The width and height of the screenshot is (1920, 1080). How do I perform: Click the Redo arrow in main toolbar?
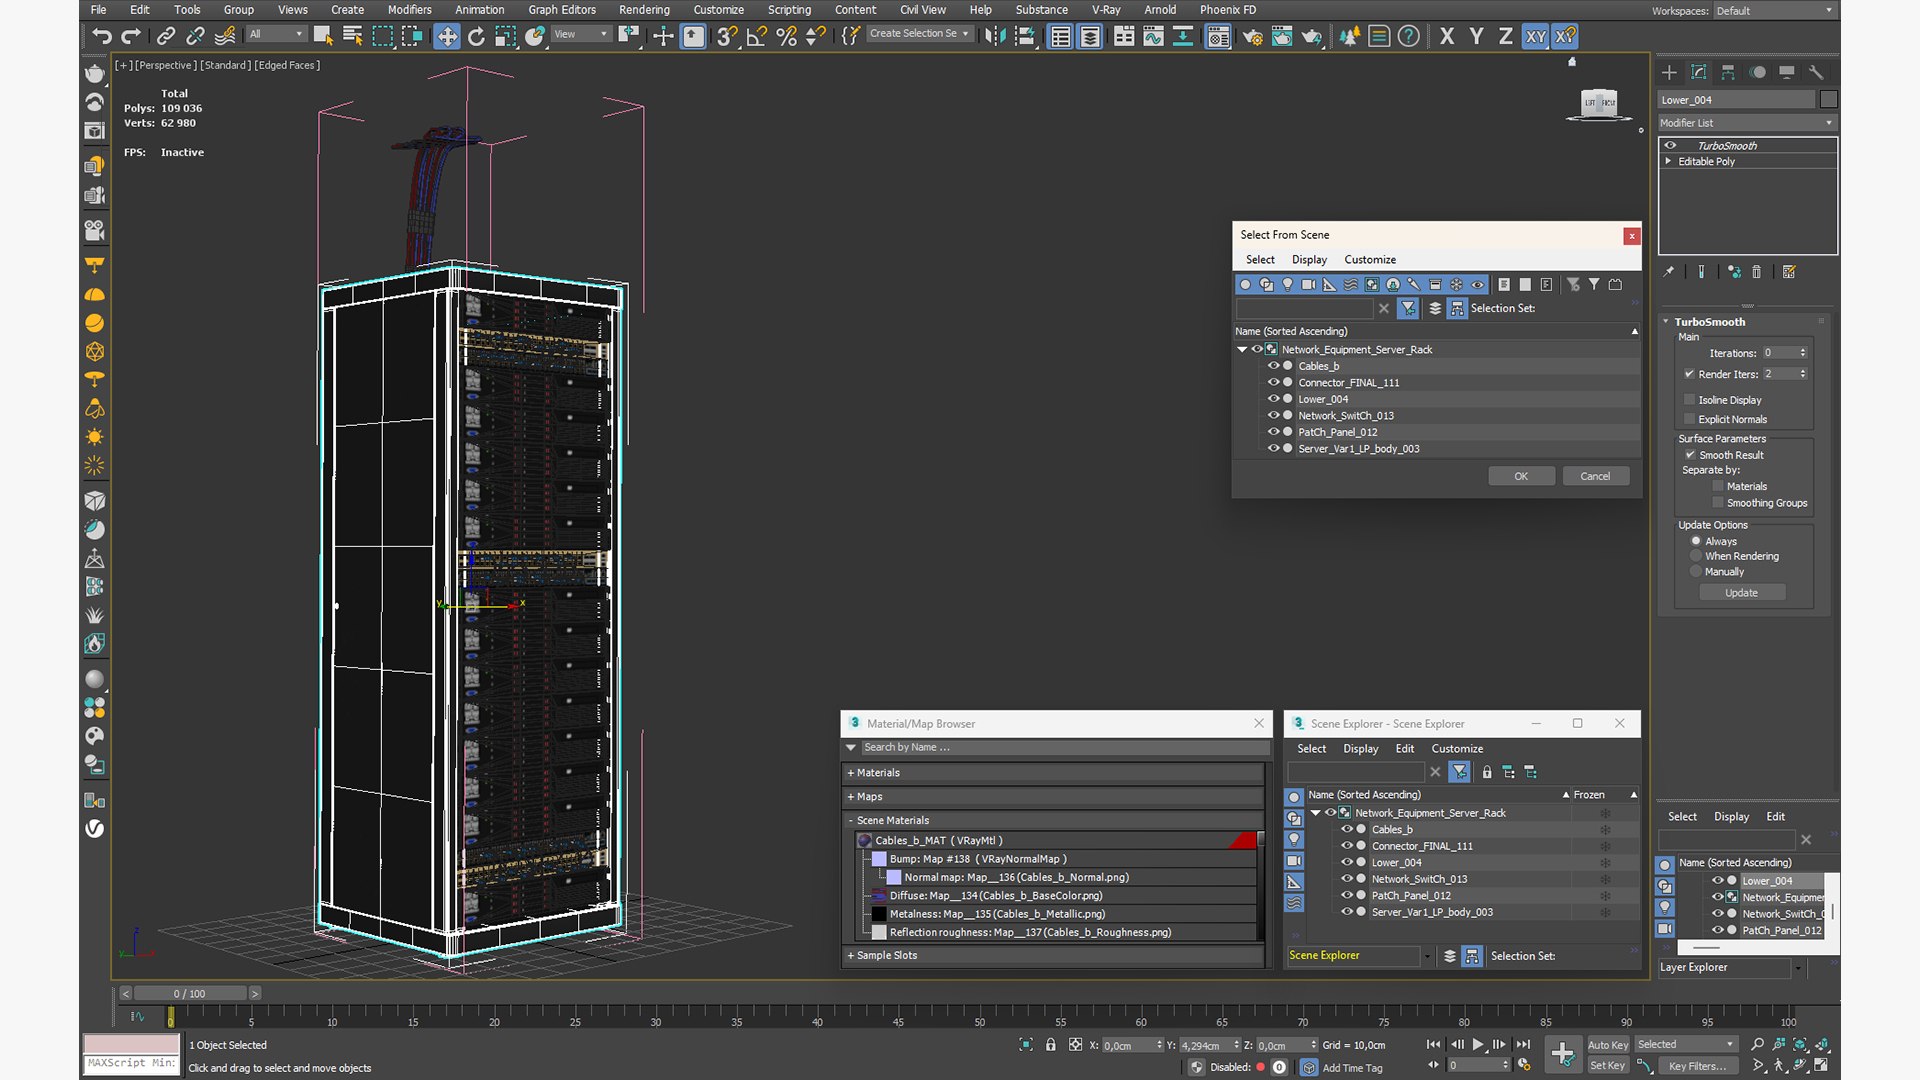click(x=131, y=36)
